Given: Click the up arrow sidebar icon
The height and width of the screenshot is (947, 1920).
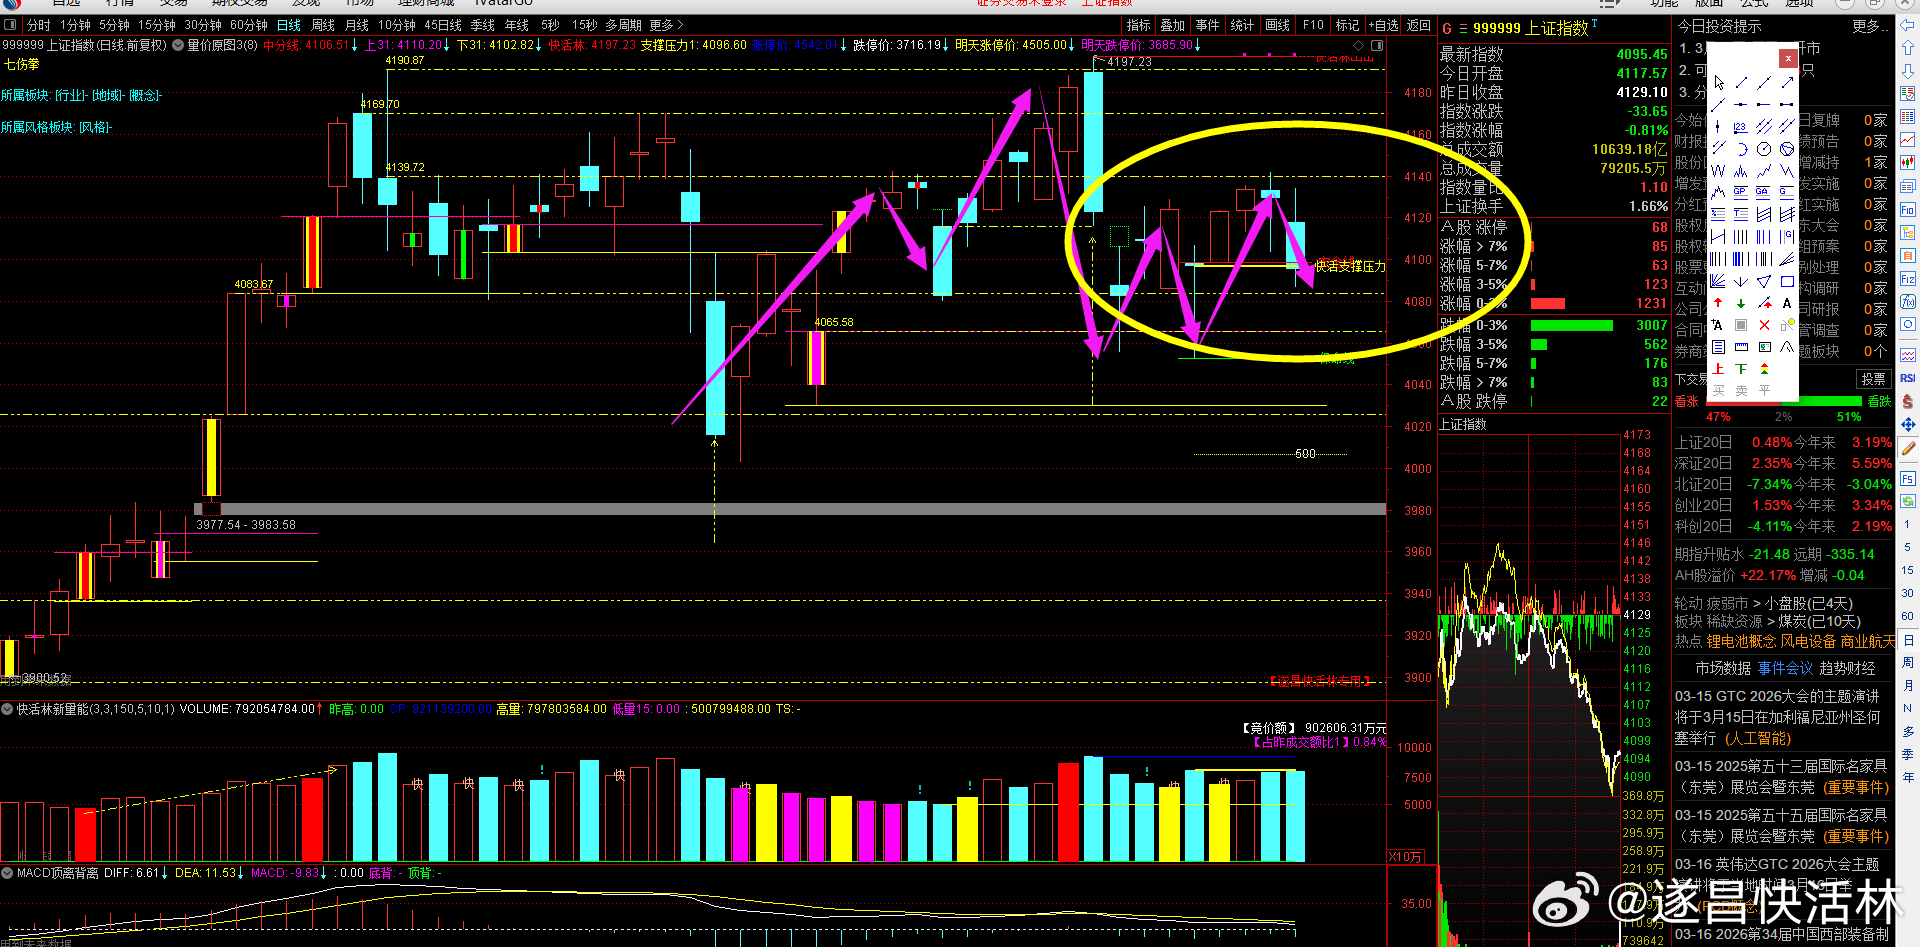Looking at the screenshot, I should [1908, 47].
